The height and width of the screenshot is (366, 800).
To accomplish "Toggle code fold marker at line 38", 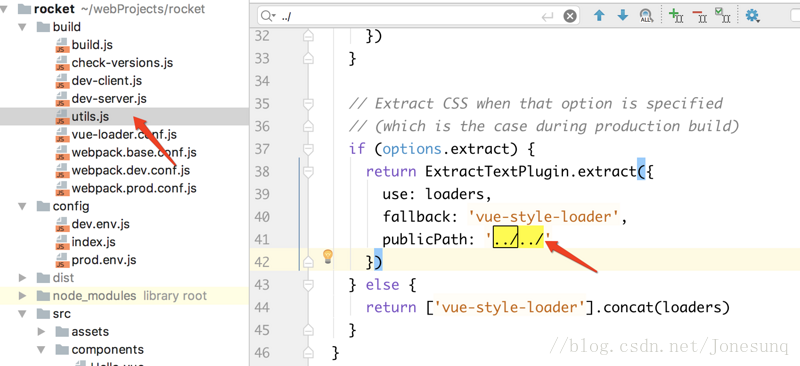I will click(x=308, y=172).
